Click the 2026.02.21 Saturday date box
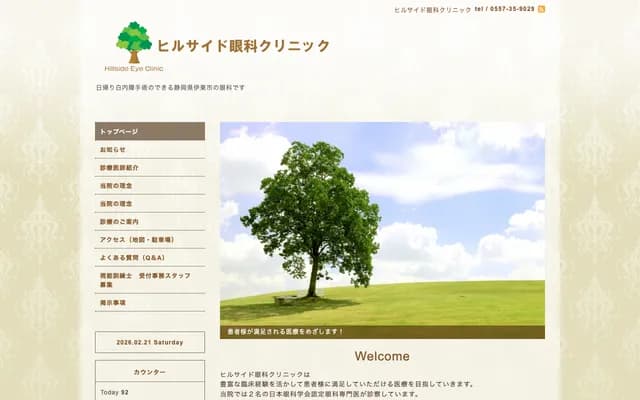The width and height of the screenshot is (640, 400). coord(150,342)
